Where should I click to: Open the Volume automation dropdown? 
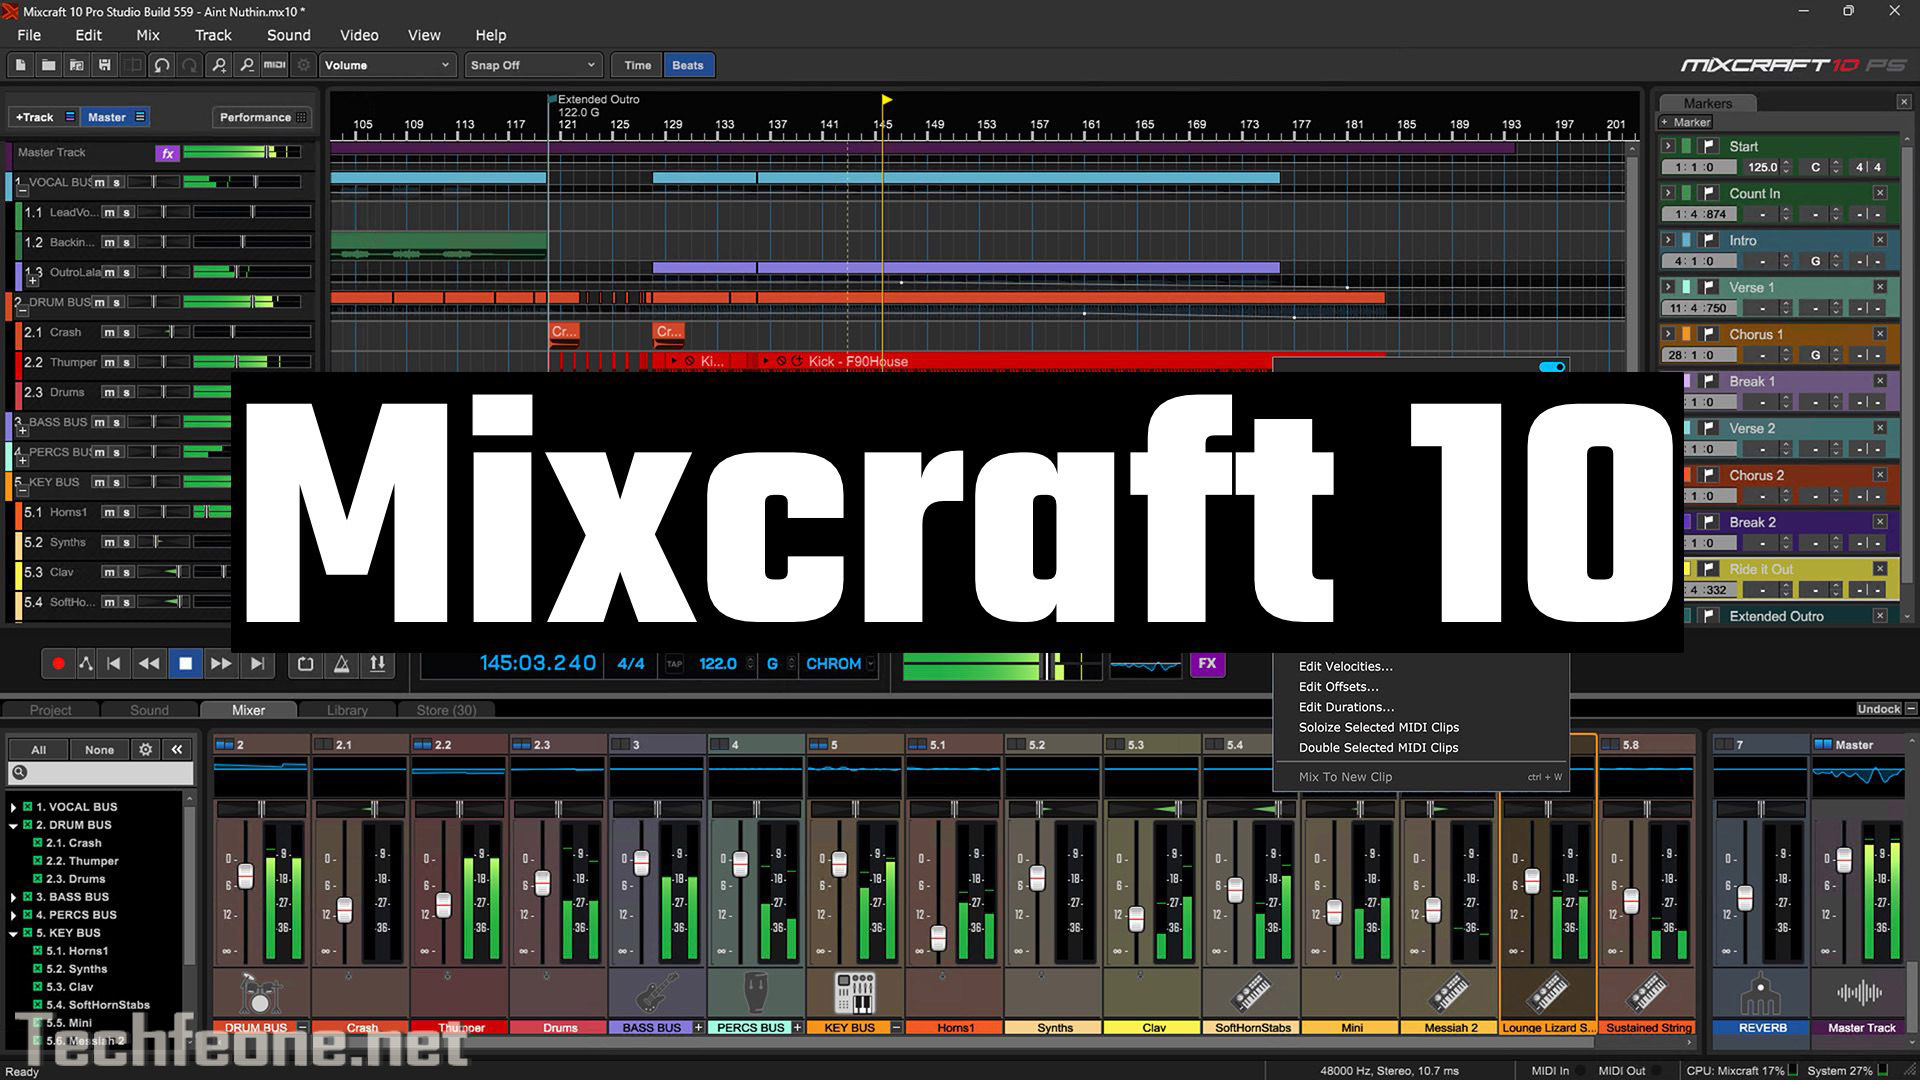click(x=387, y=65)
